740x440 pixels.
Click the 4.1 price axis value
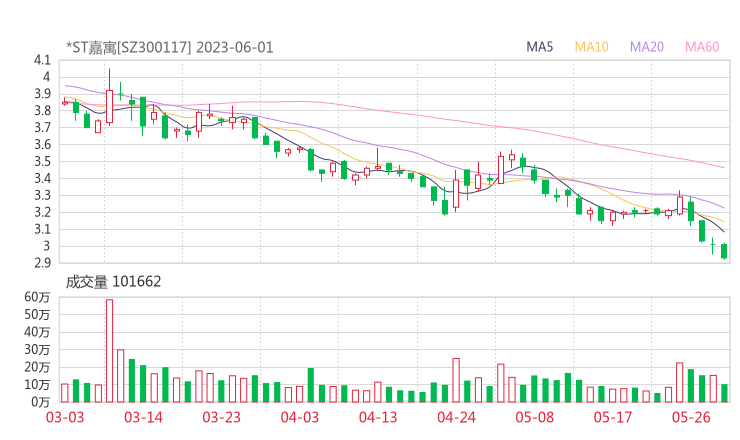pyautogui.click(x=42, y=60)
